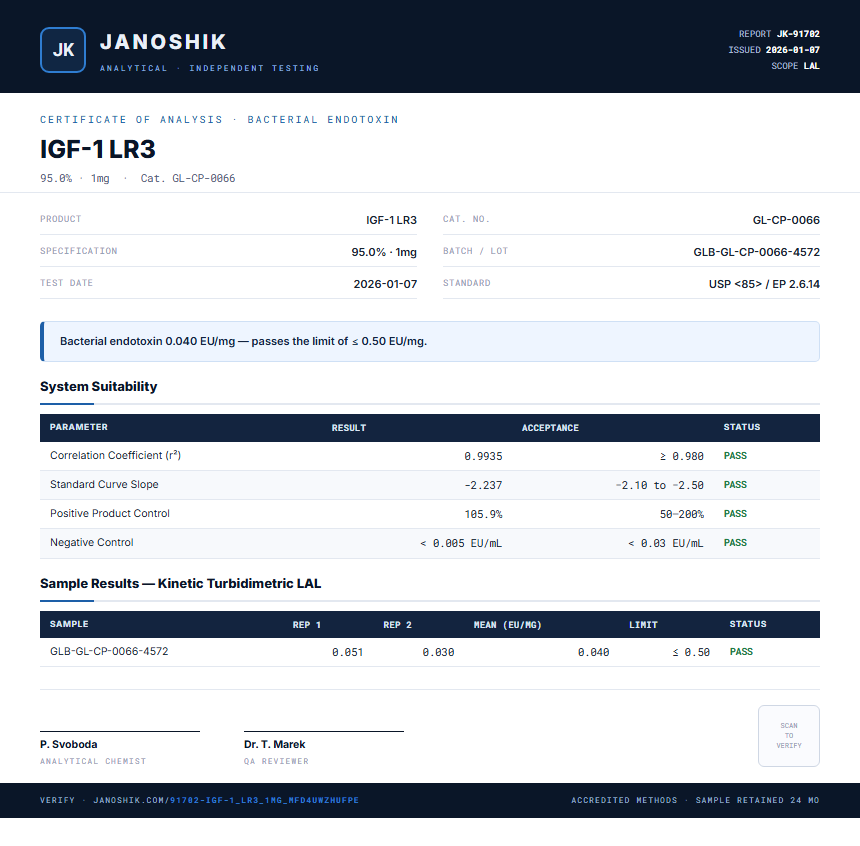Click the Negative Control row label
The width and height of the screenshot is (860, 846).
92,543
